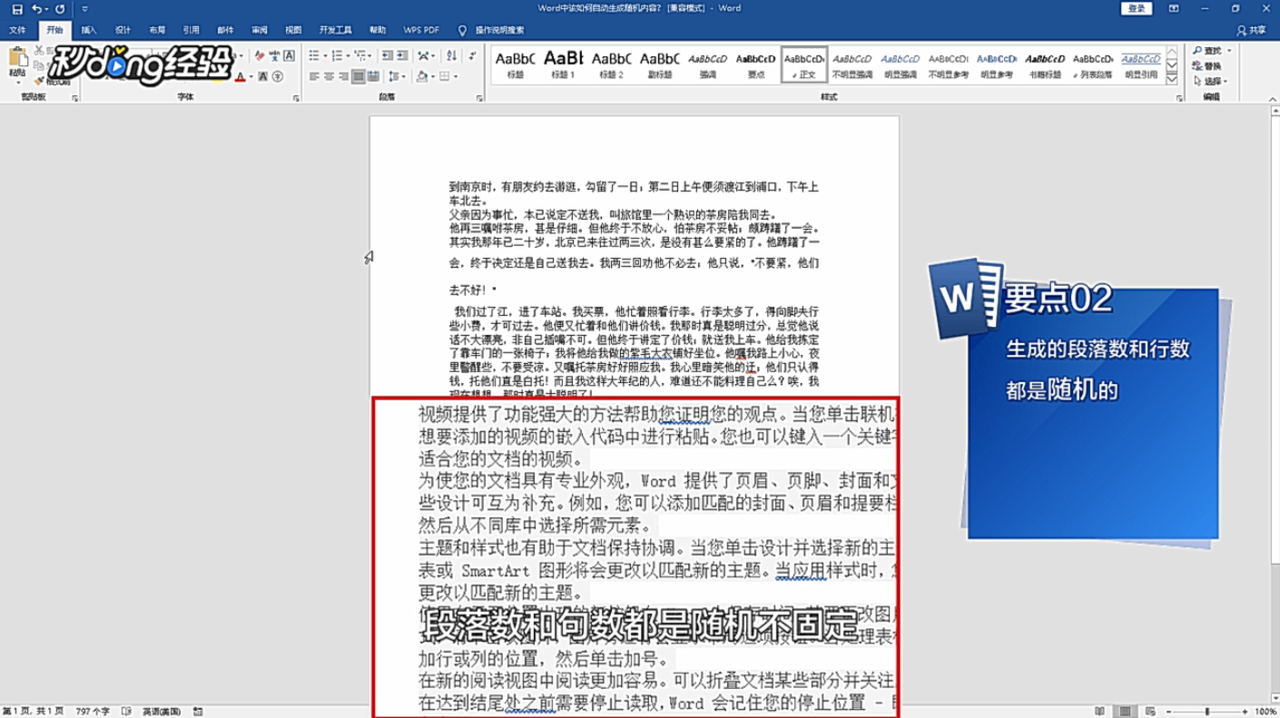
Task: Apply numbered list formatting
Action: (x=337, y=55)
